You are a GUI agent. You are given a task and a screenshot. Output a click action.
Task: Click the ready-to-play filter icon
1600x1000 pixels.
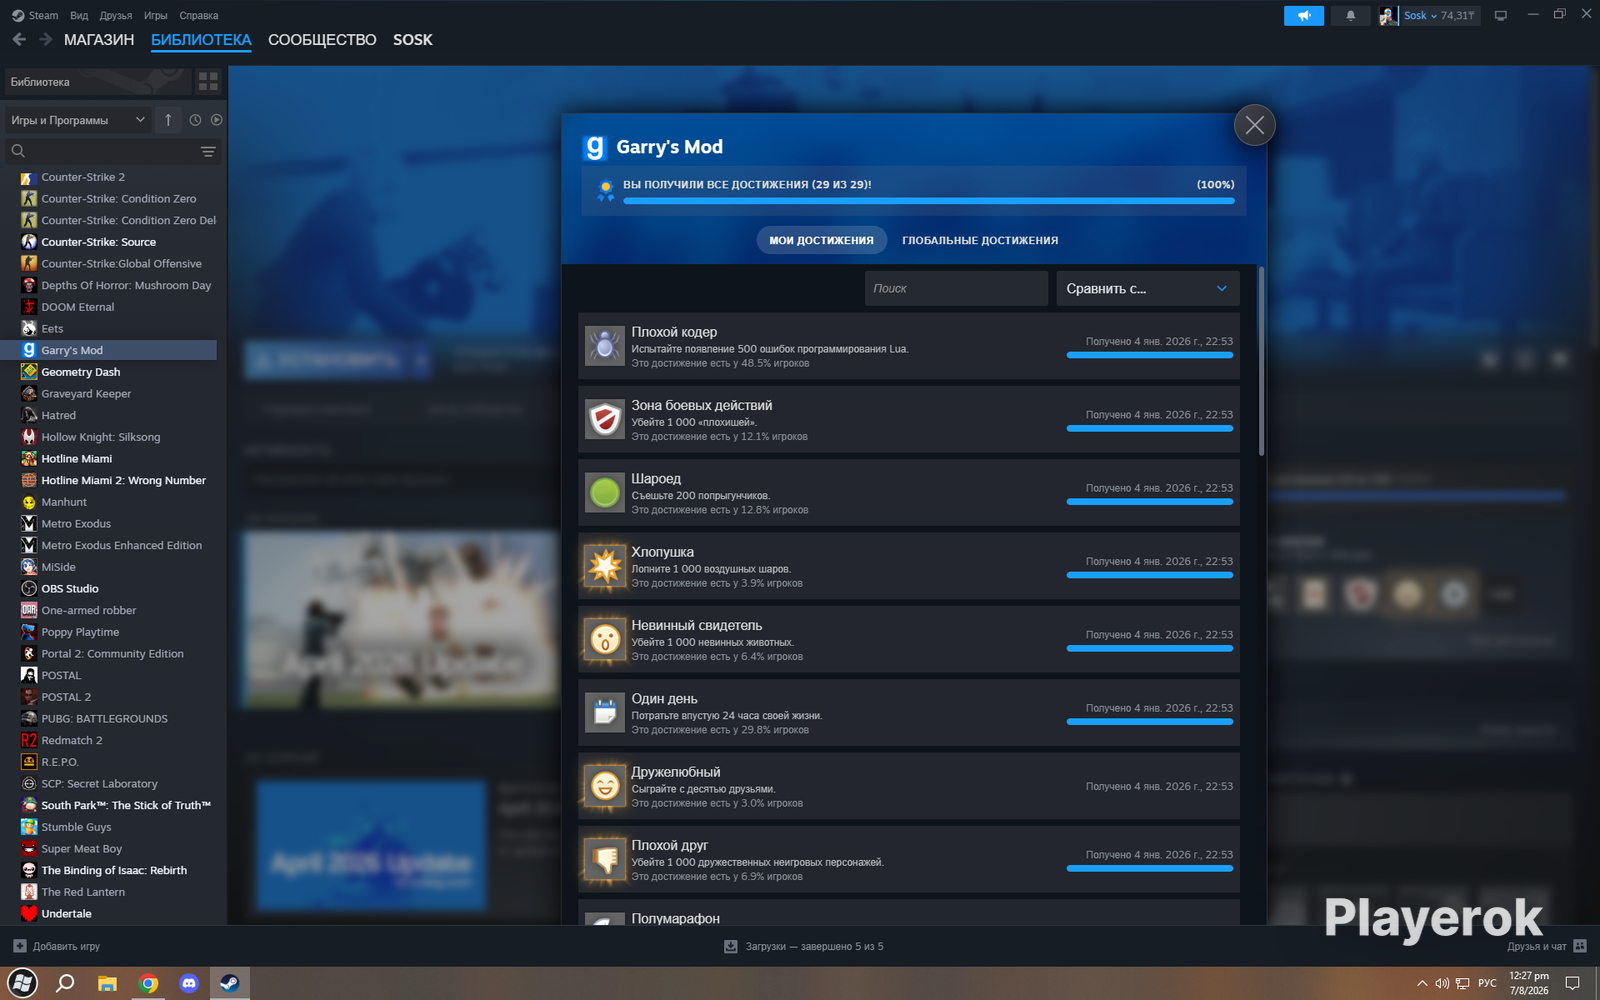(216, 120)
